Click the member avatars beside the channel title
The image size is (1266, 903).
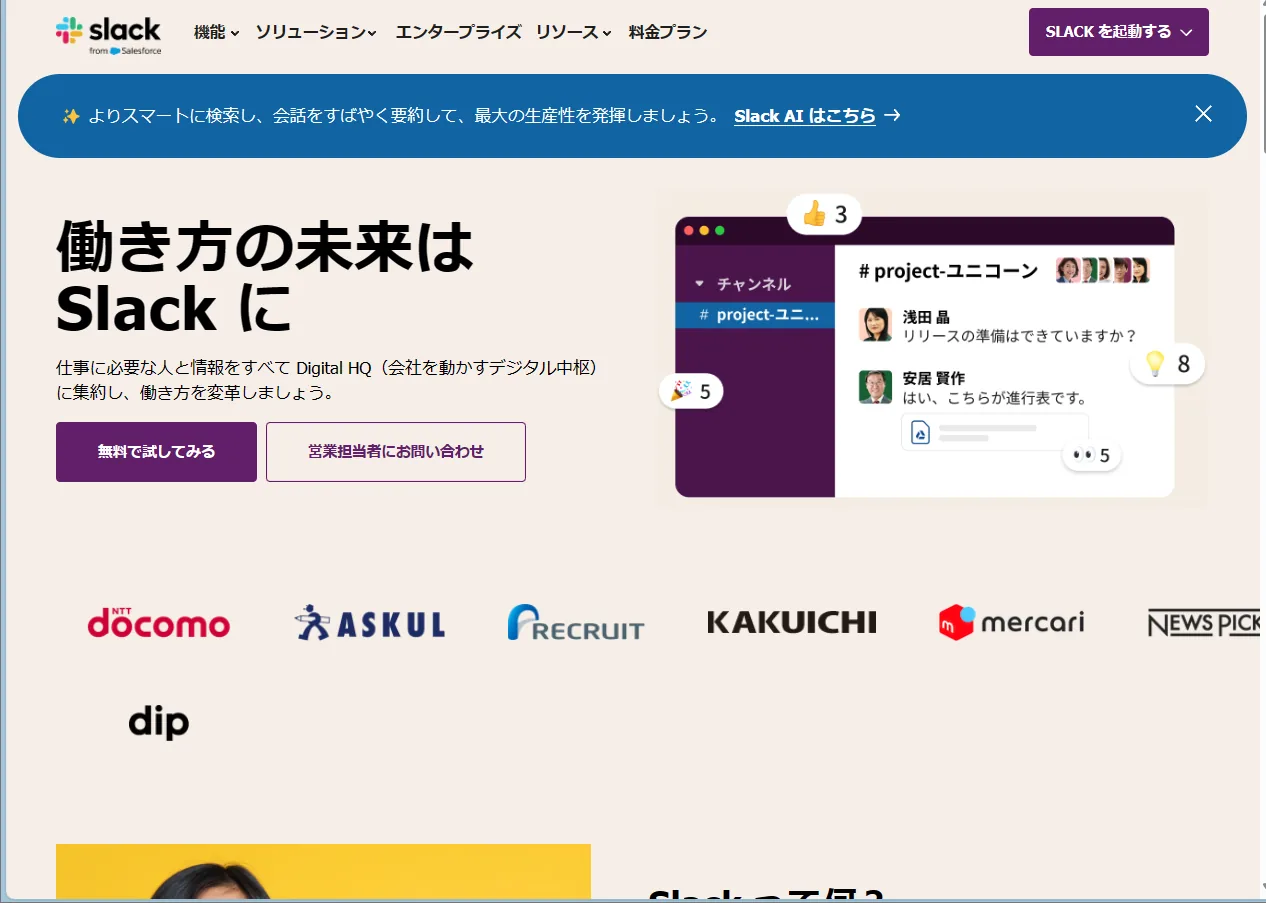click(1103, 270)
